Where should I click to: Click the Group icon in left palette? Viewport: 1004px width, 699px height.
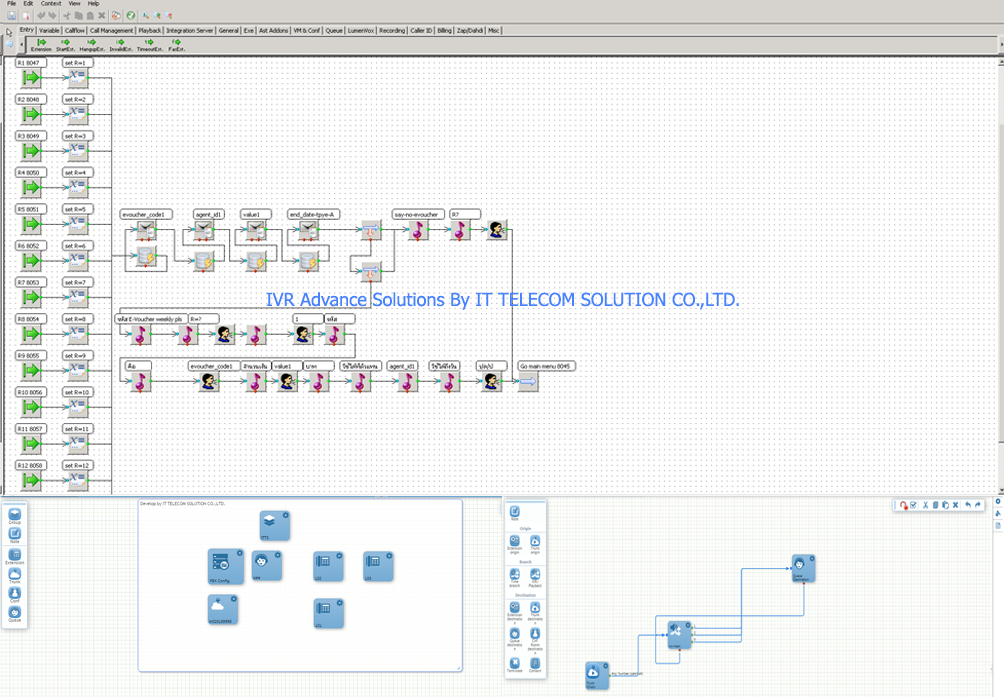pos(15,516)
